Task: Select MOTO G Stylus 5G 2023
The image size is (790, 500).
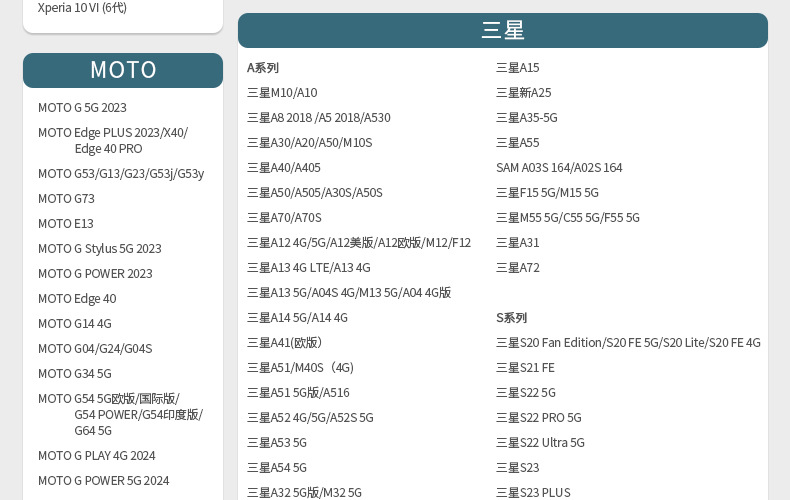Action: [100, 249]
